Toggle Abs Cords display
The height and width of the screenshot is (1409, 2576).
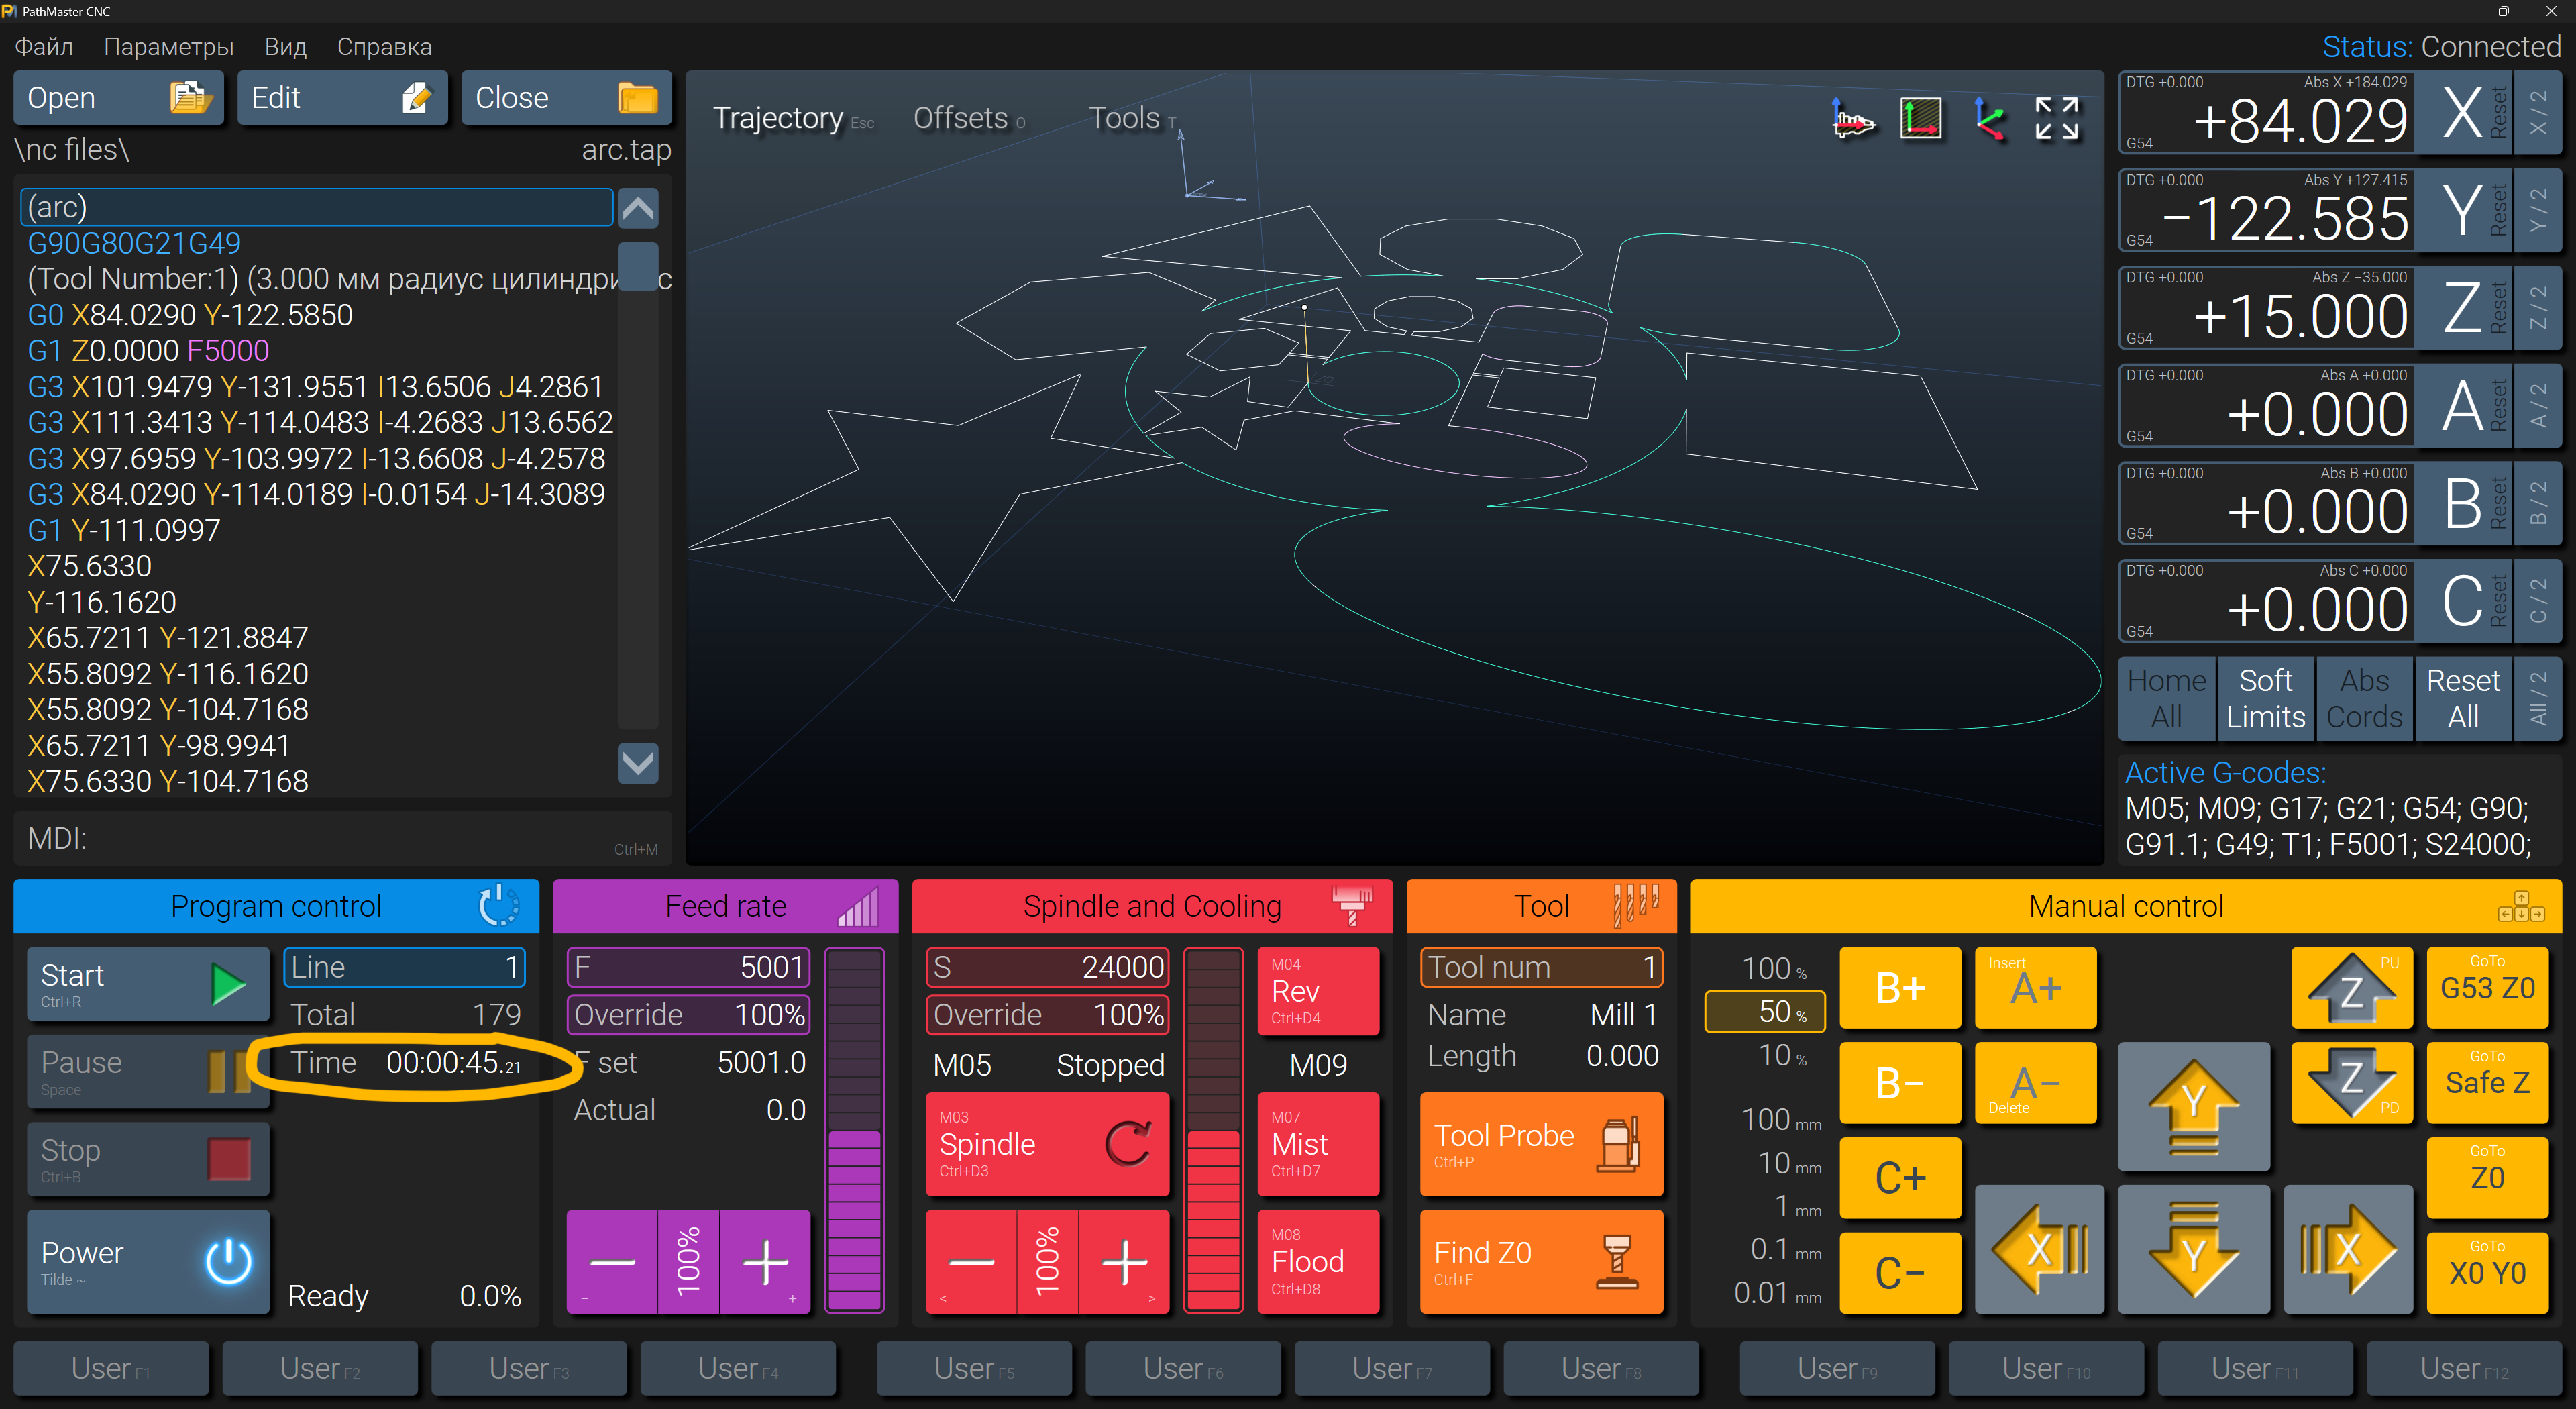[x=2364, y=698]
